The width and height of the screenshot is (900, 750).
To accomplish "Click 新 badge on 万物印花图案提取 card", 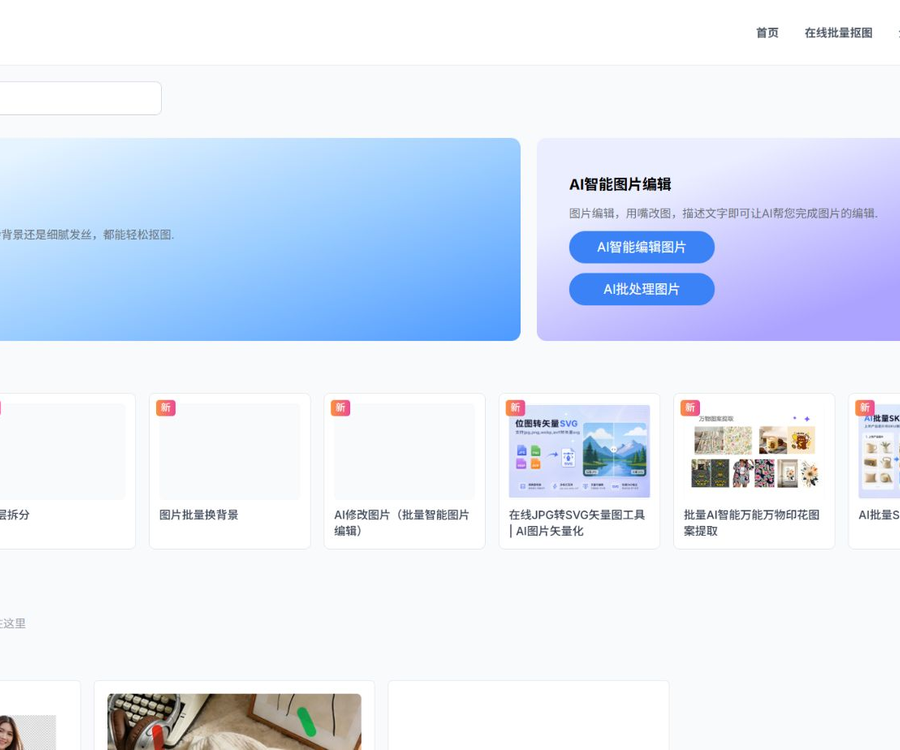I will pos(690,407).
